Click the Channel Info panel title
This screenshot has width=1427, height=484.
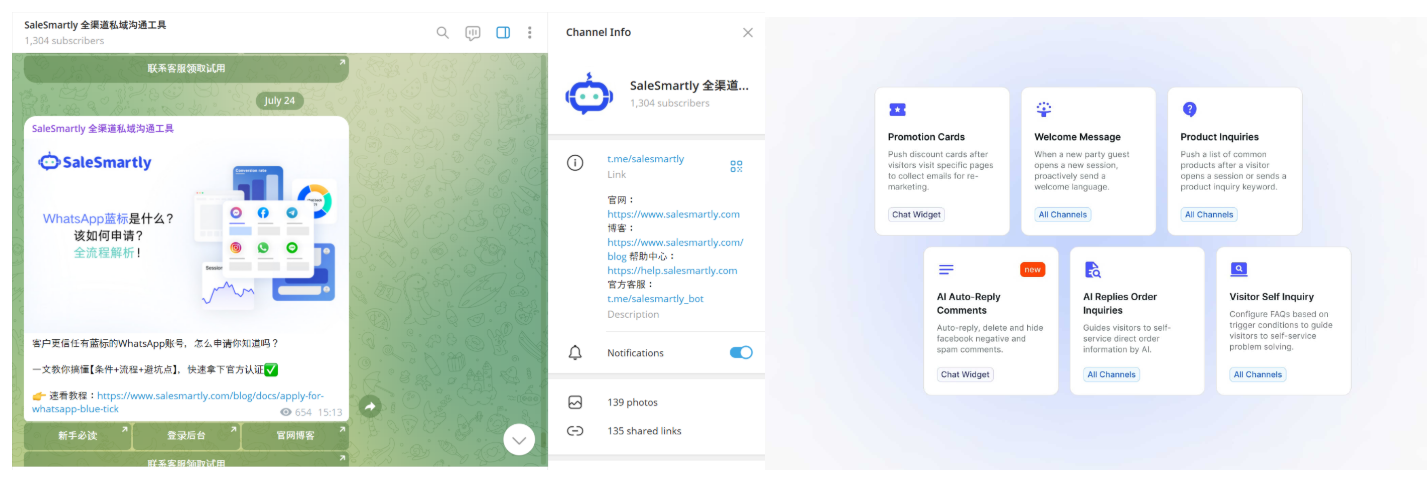[x=598, y=32]
